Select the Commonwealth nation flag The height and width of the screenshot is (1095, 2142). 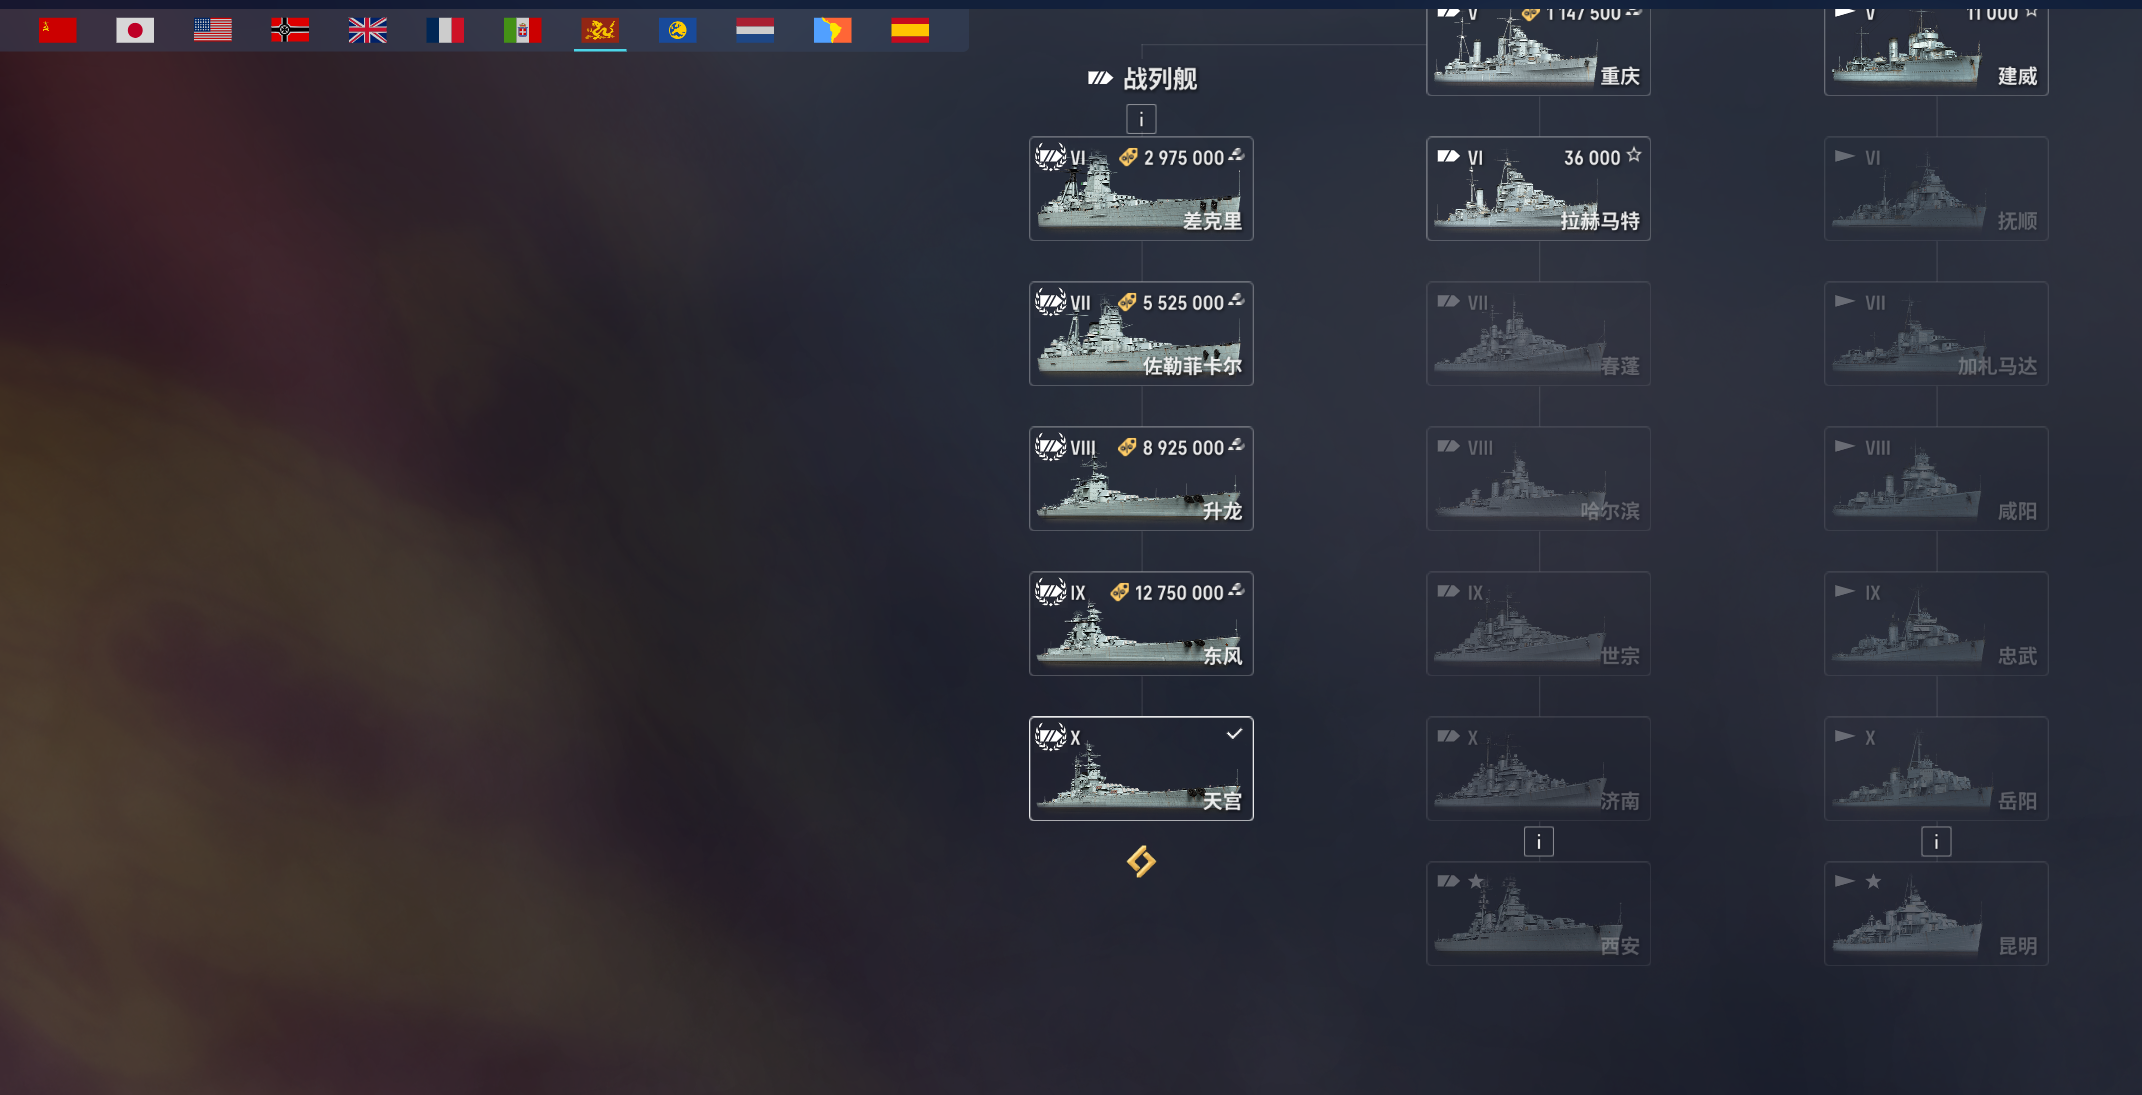coord(678,31)
